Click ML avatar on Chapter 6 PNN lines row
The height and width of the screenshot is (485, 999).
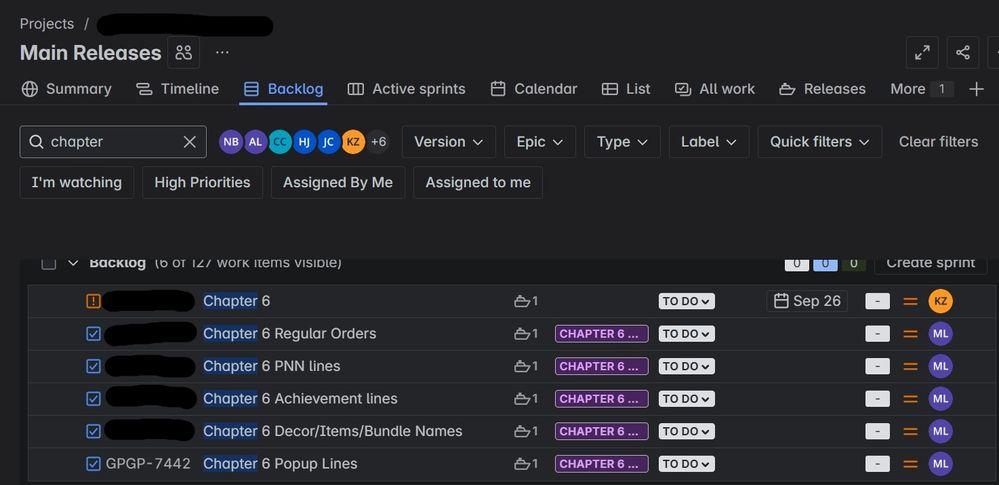940,366
